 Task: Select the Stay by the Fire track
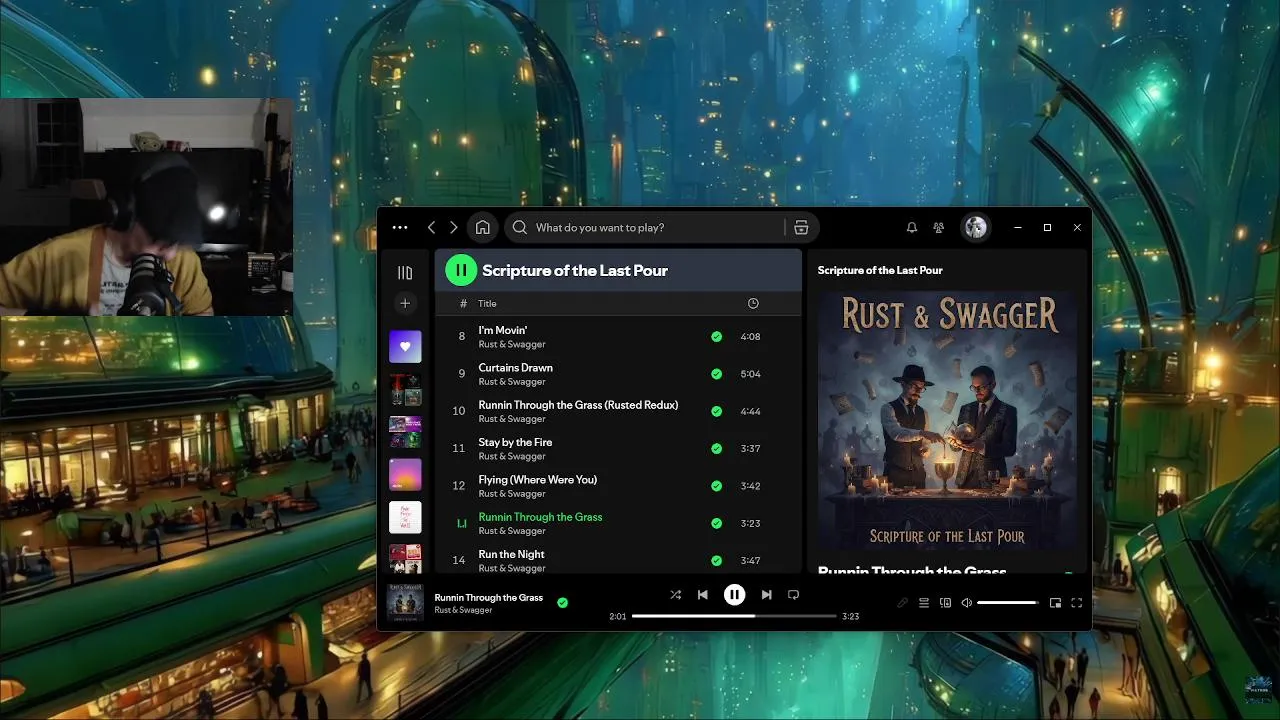pyautogui.click(x=618, y=448)
